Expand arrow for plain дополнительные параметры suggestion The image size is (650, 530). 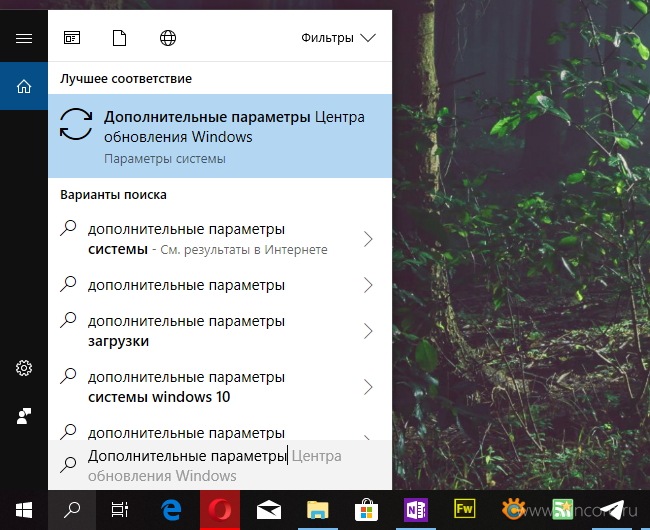368,285
